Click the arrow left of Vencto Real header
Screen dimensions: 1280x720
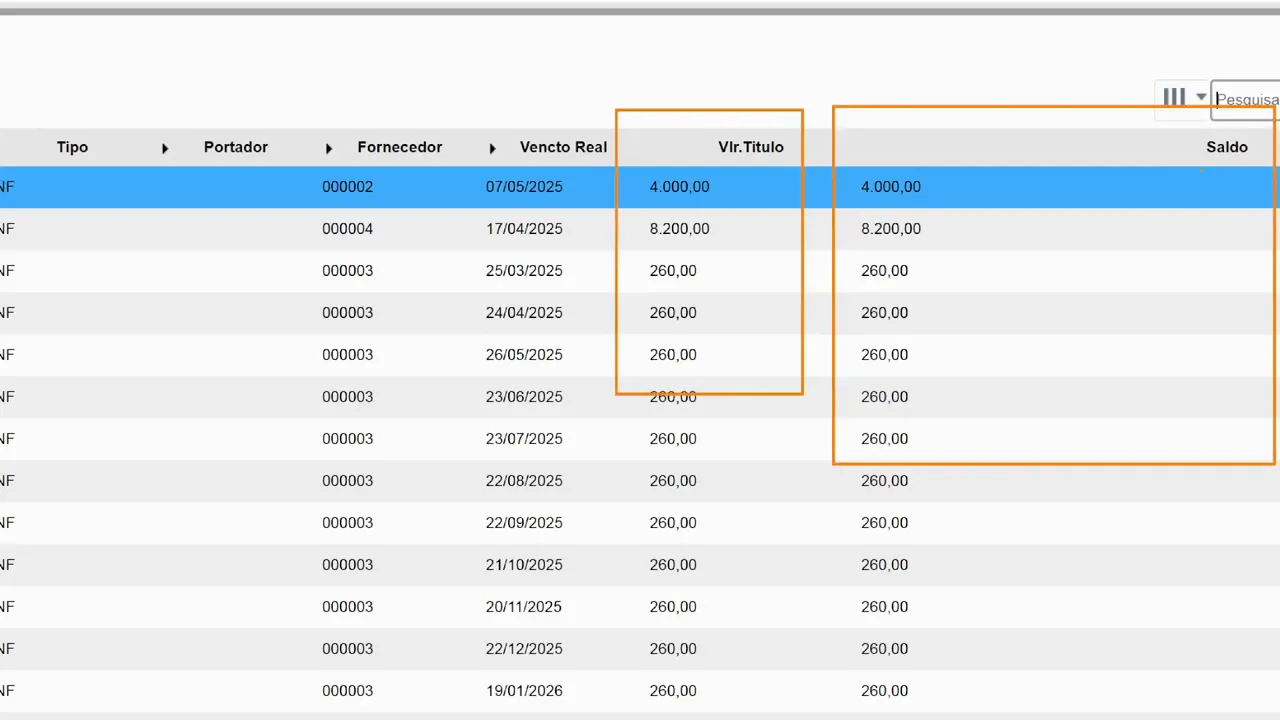[x=492, y=148]
